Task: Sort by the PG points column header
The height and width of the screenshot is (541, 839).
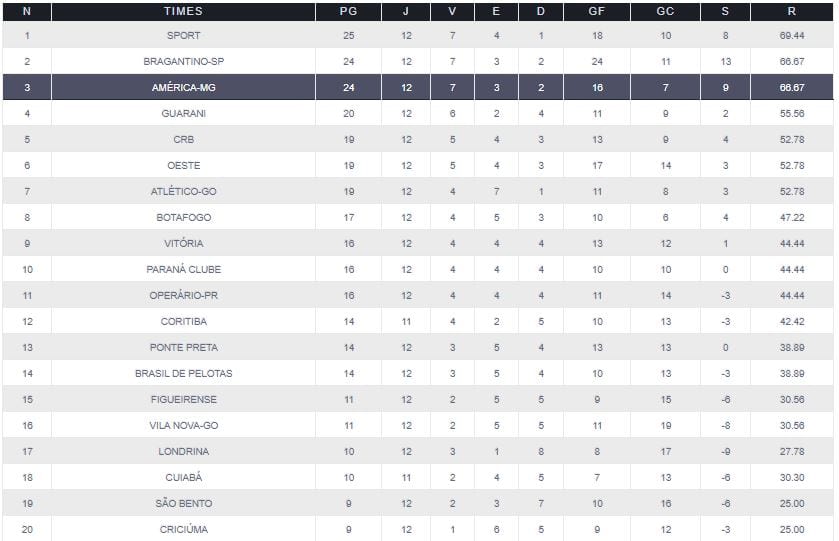Action: (x=349, y=11)
